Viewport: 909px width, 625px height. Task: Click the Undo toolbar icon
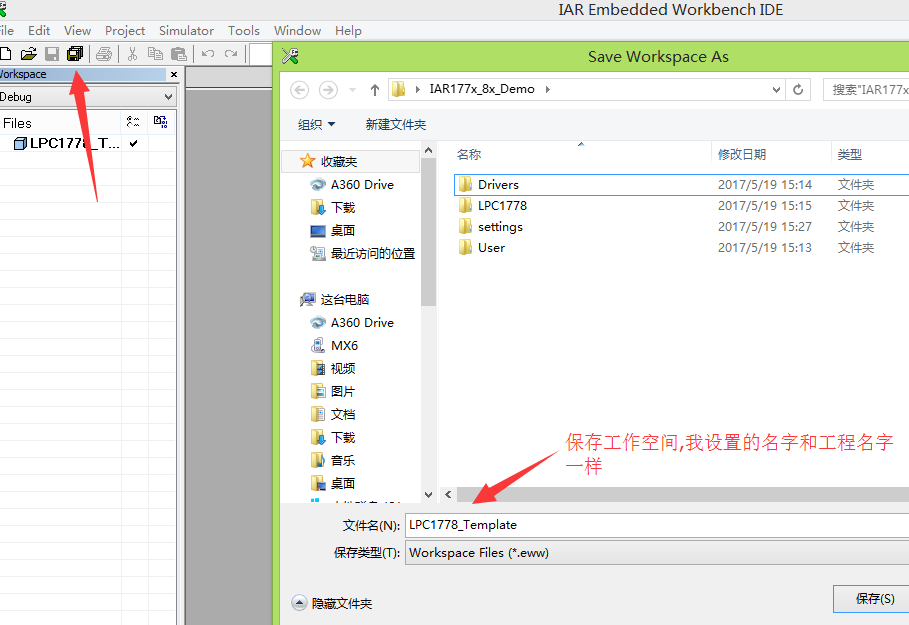point(208,54)
